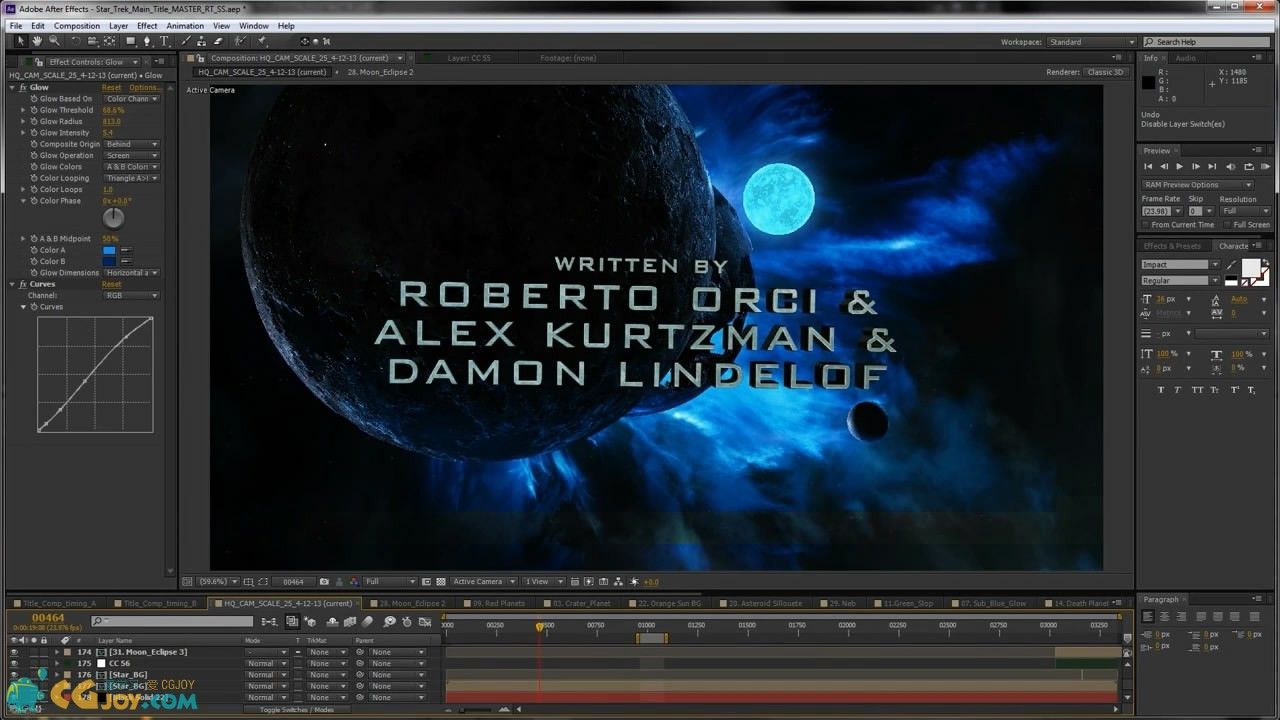1280x720 pixels.
Task: Open the composition flowchart from viewer
Action: (x=619, y=581)
